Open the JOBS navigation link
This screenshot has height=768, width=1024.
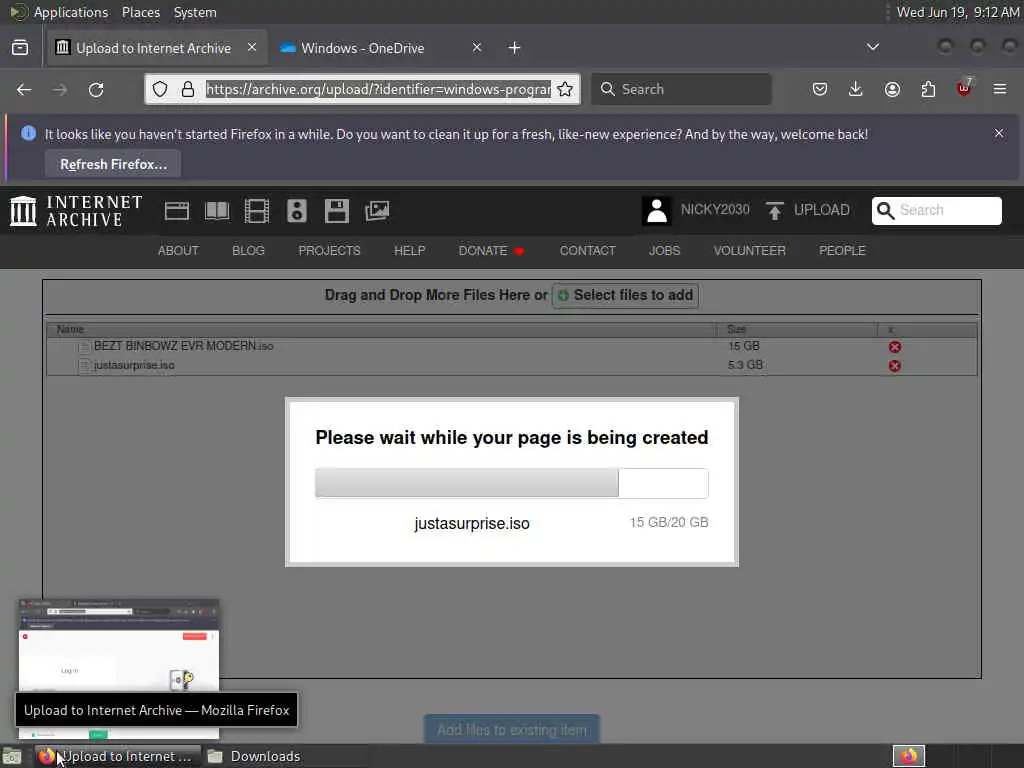[664, 251]
